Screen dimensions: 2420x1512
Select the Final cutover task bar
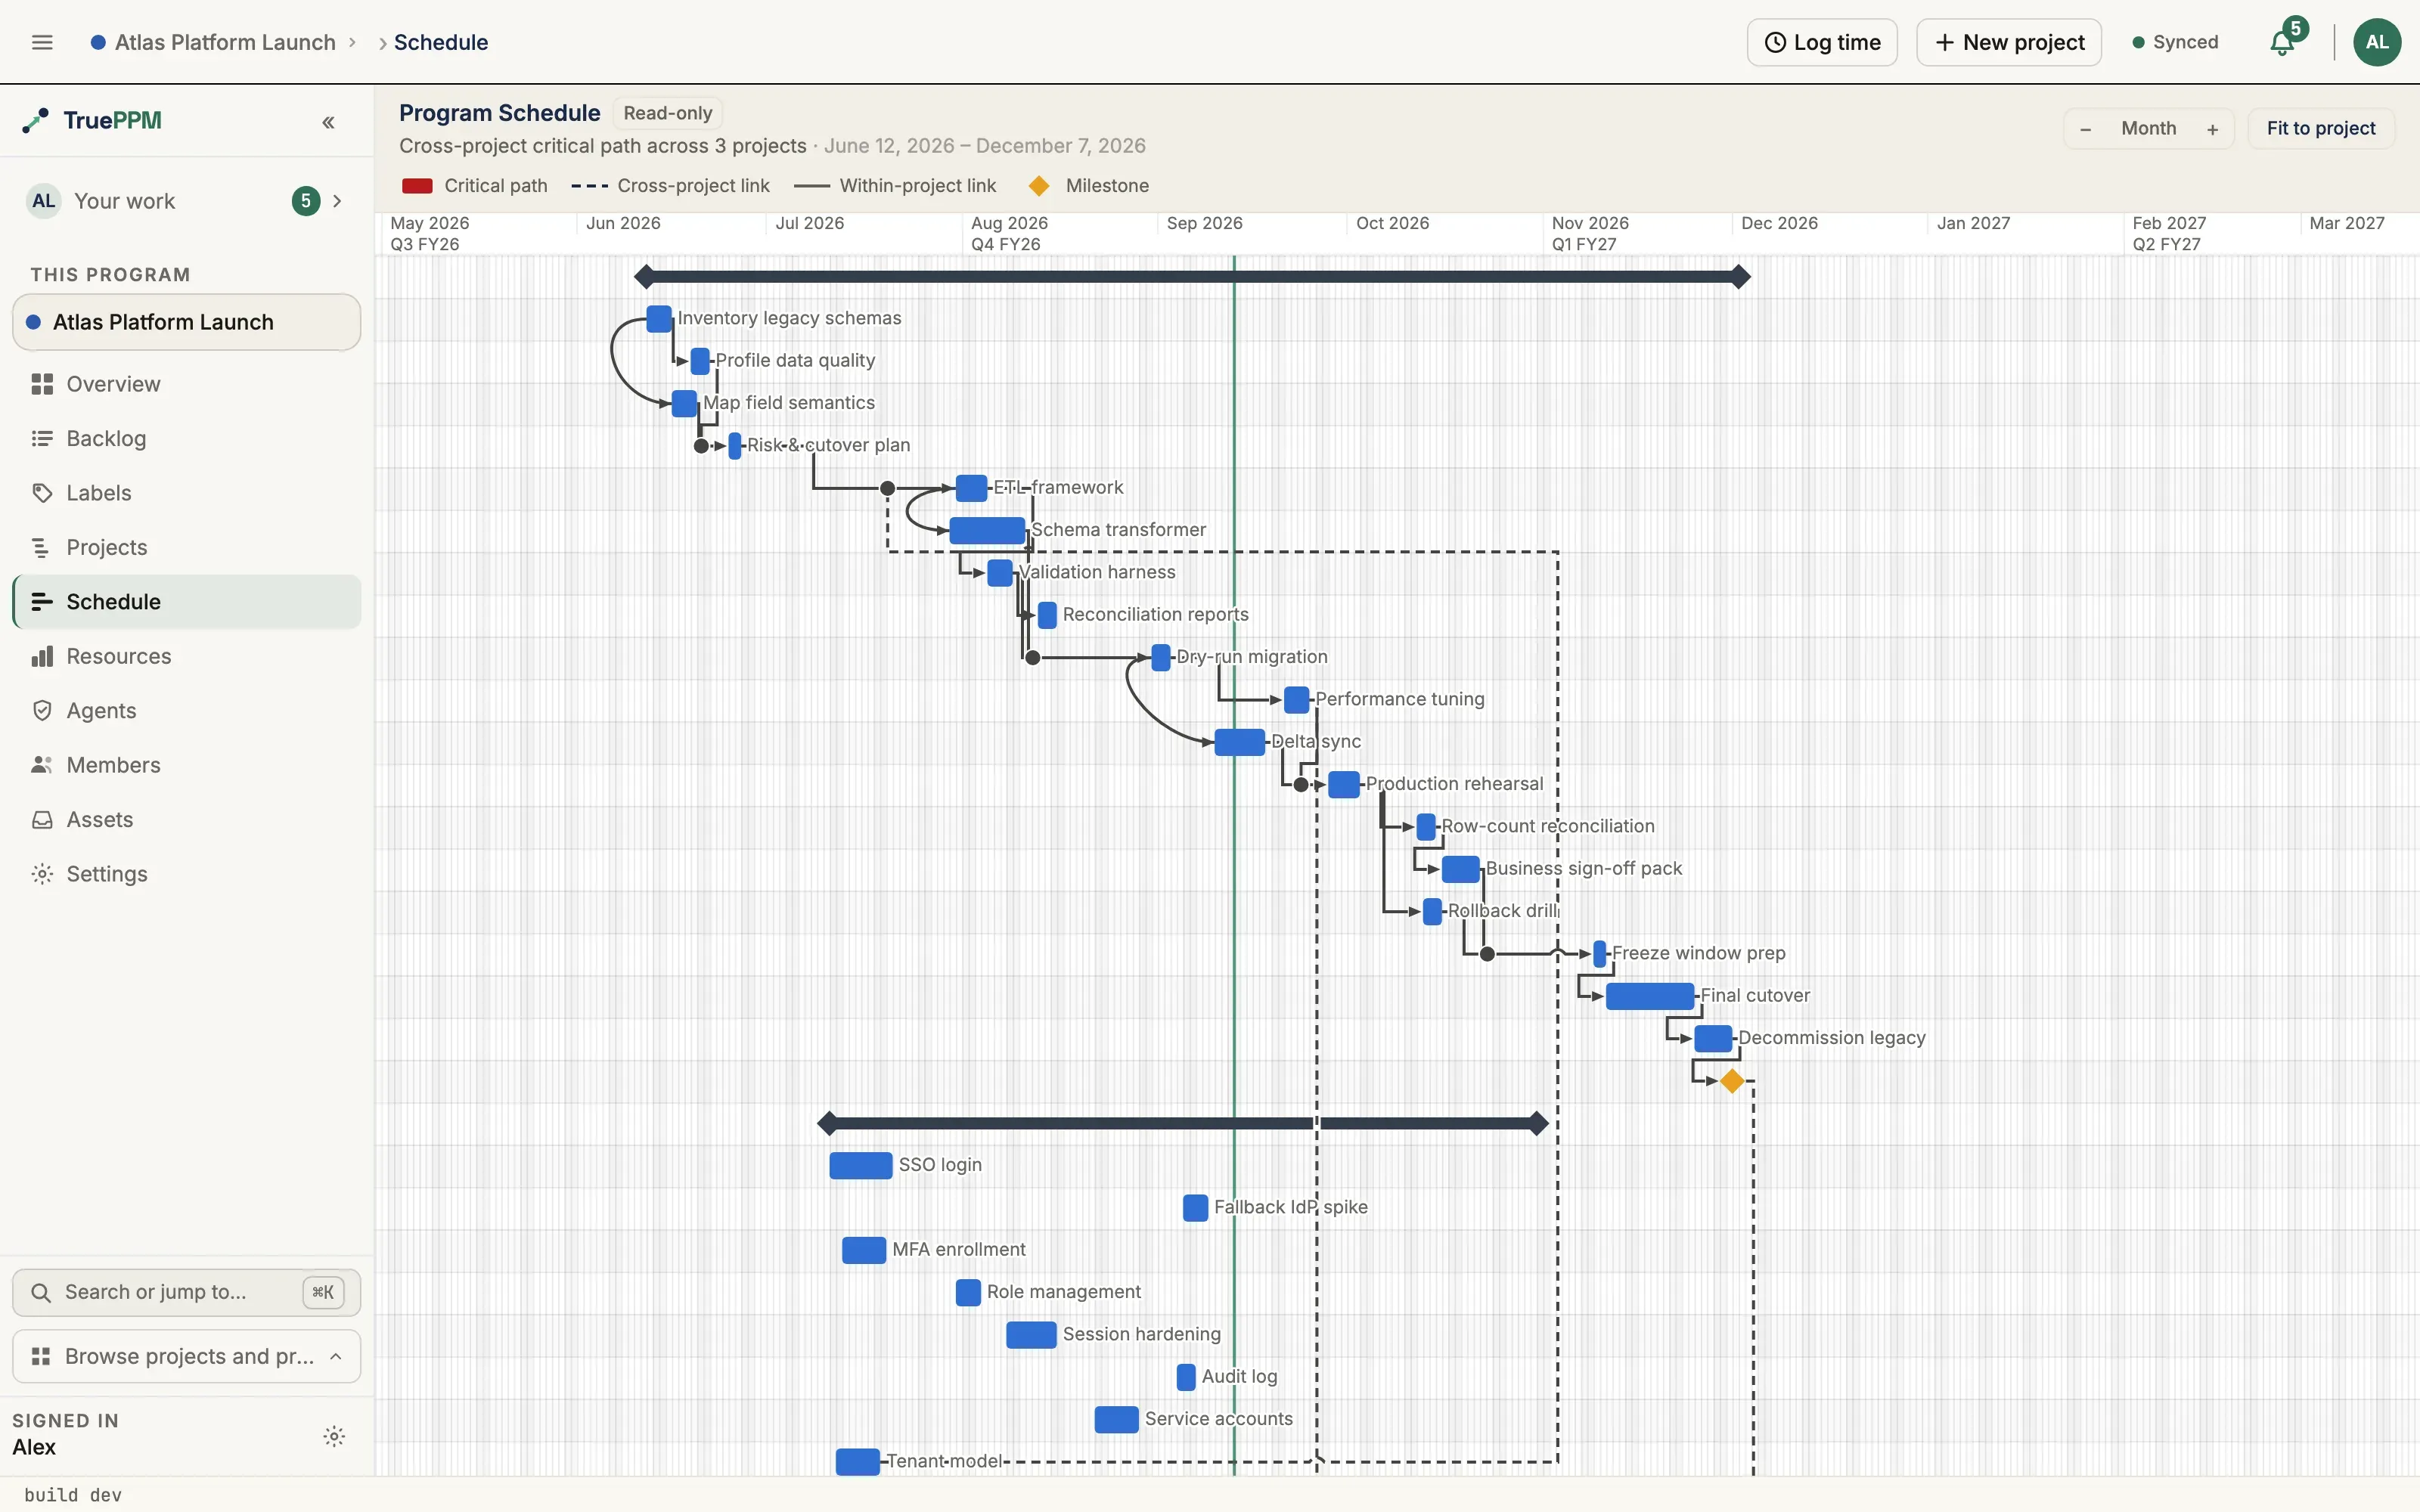pos(1650,996)
